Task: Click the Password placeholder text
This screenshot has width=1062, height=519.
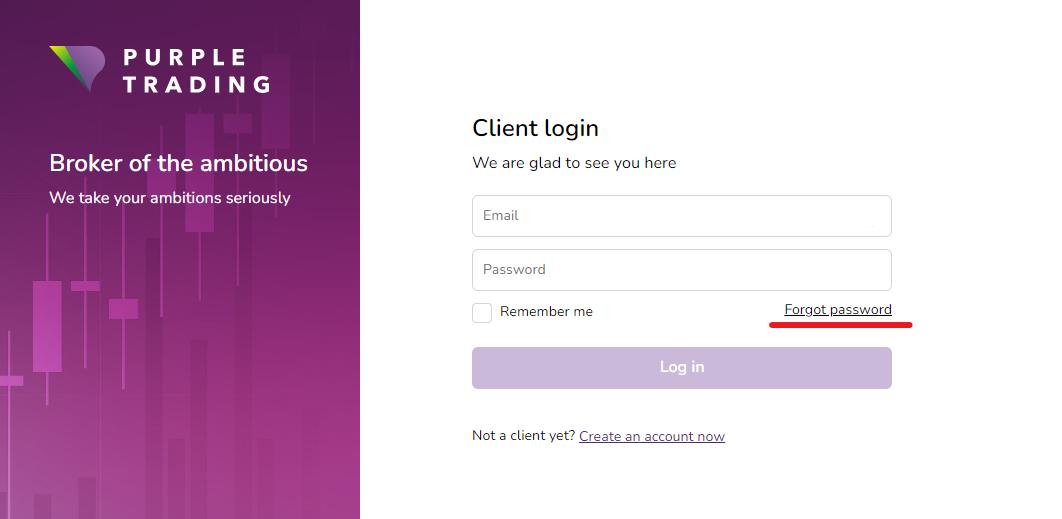Action: pyautogui.click(x=514, y=270)
